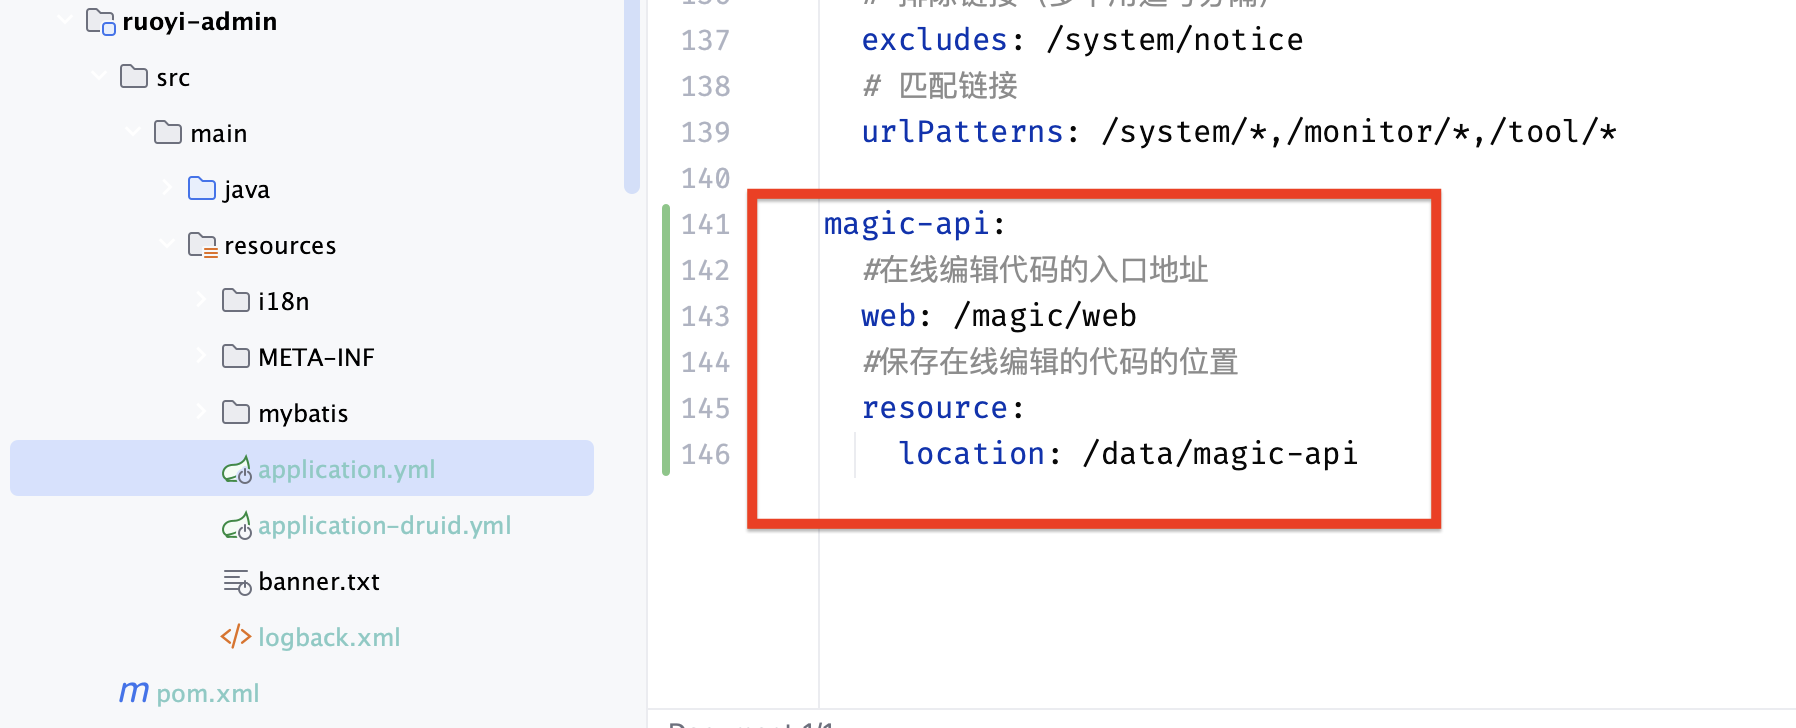Click the web key on line 143
Viewport: 1796px width, 728px height.
click(889, 316)
